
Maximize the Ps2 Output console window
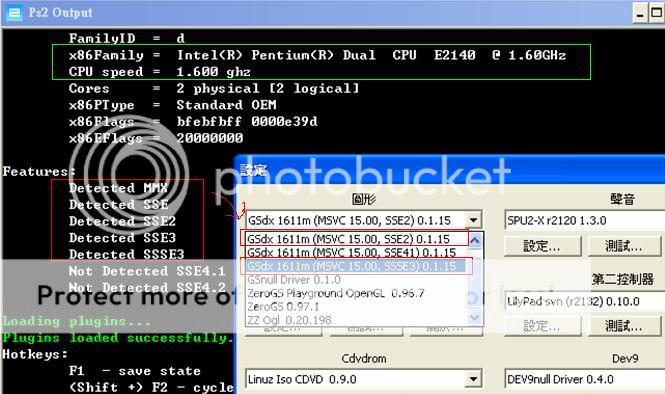pyautogui.click(x=657, y=14)
